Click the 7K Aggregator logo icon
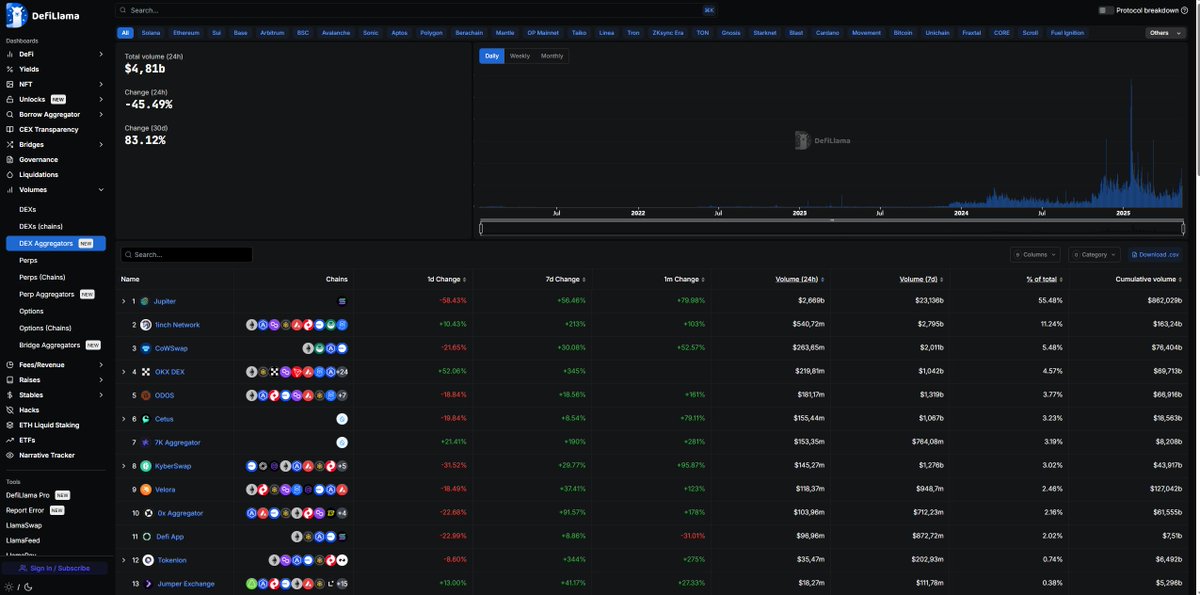 click(x=145, y=442)
